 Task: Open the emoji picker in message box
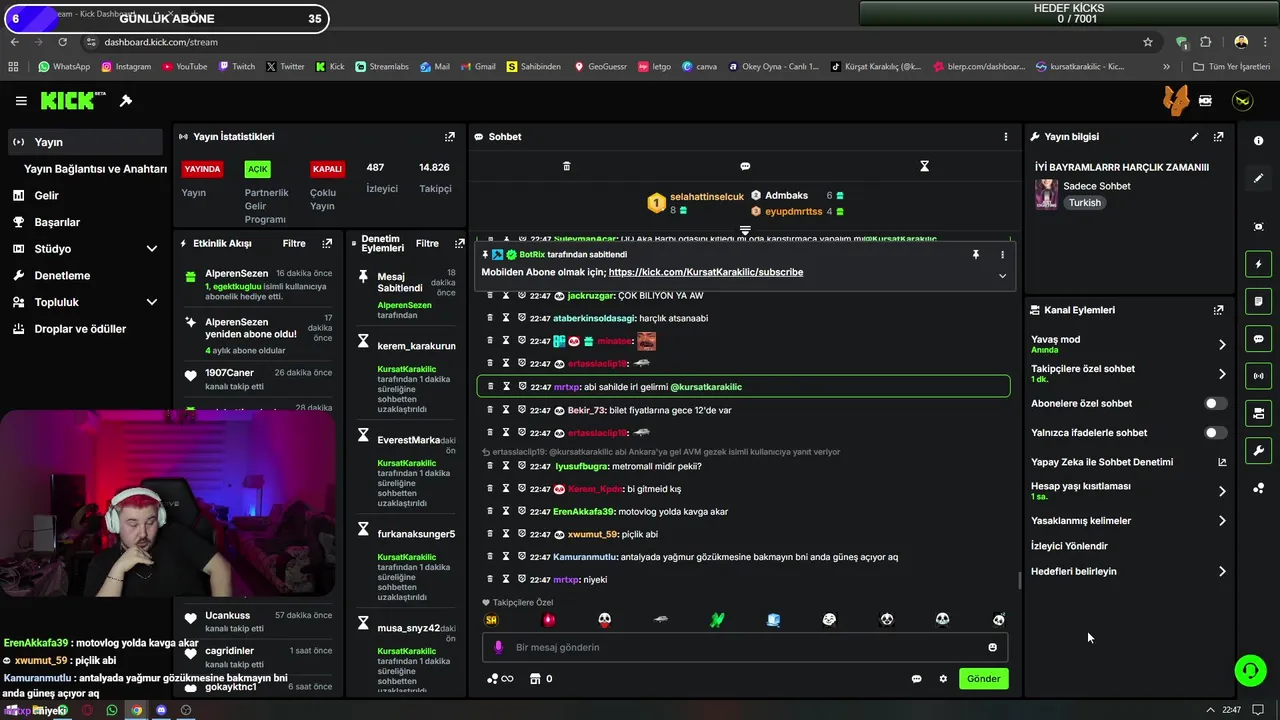click(x=992, y=647)
